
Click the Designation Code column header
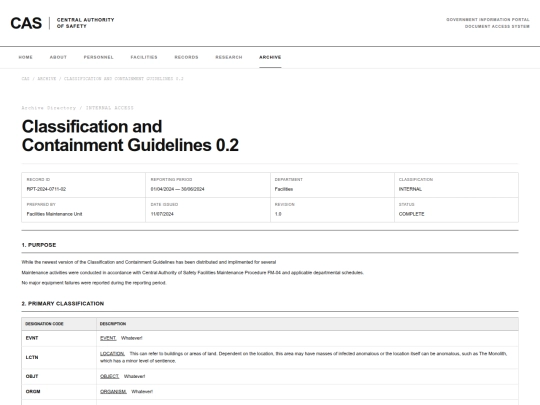(x=44, y=324)
